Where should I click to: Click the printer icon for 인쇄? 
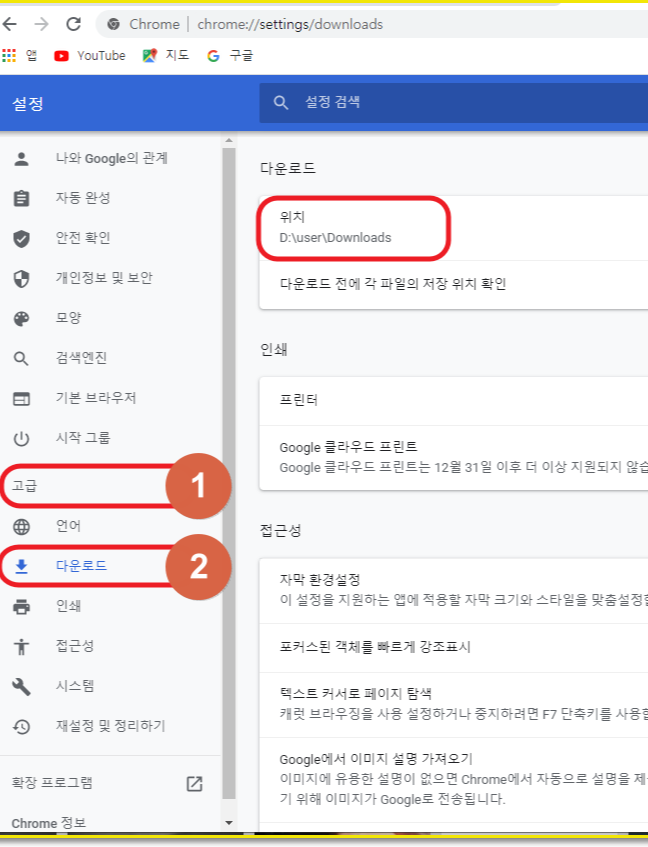[22, 607]
